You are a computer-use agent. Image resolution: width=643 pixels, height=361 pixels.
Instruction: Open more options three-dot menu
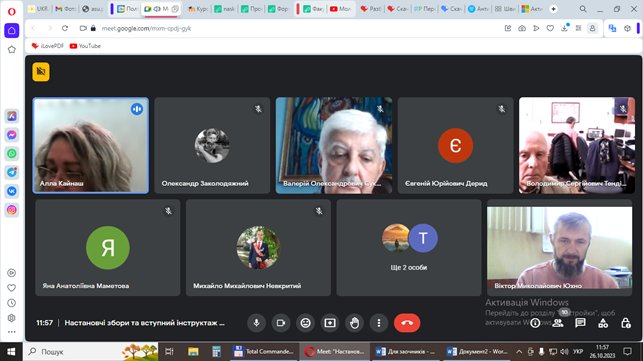tap(379, 323)
